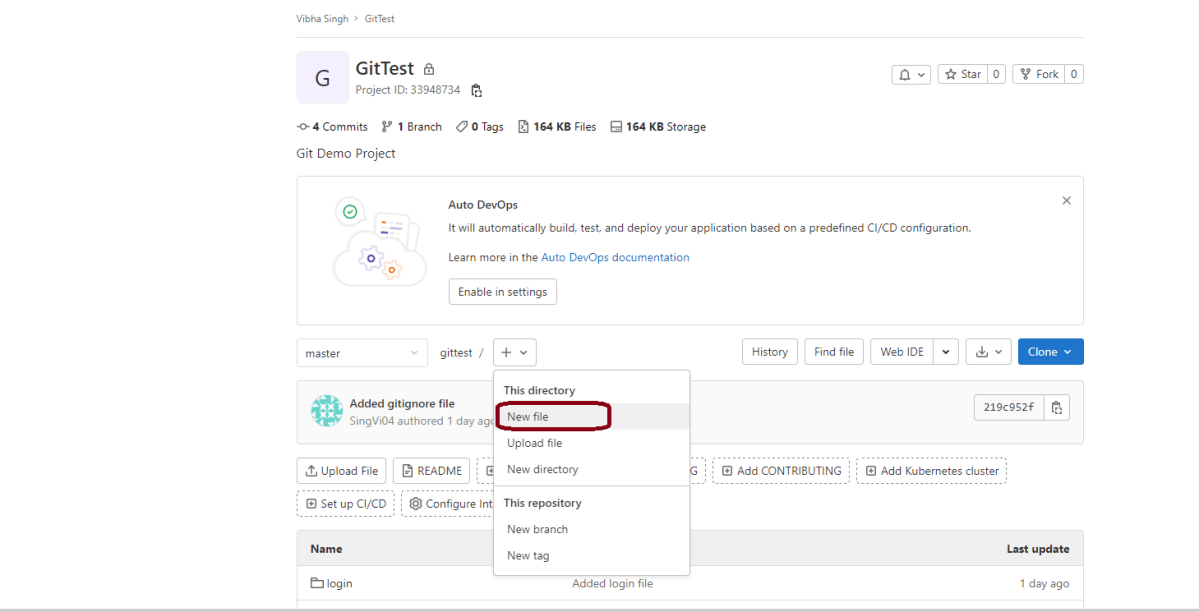Choose Upload file in the dropdown menu
Viewport: 1199px width, 612px height.
[534, 443]
